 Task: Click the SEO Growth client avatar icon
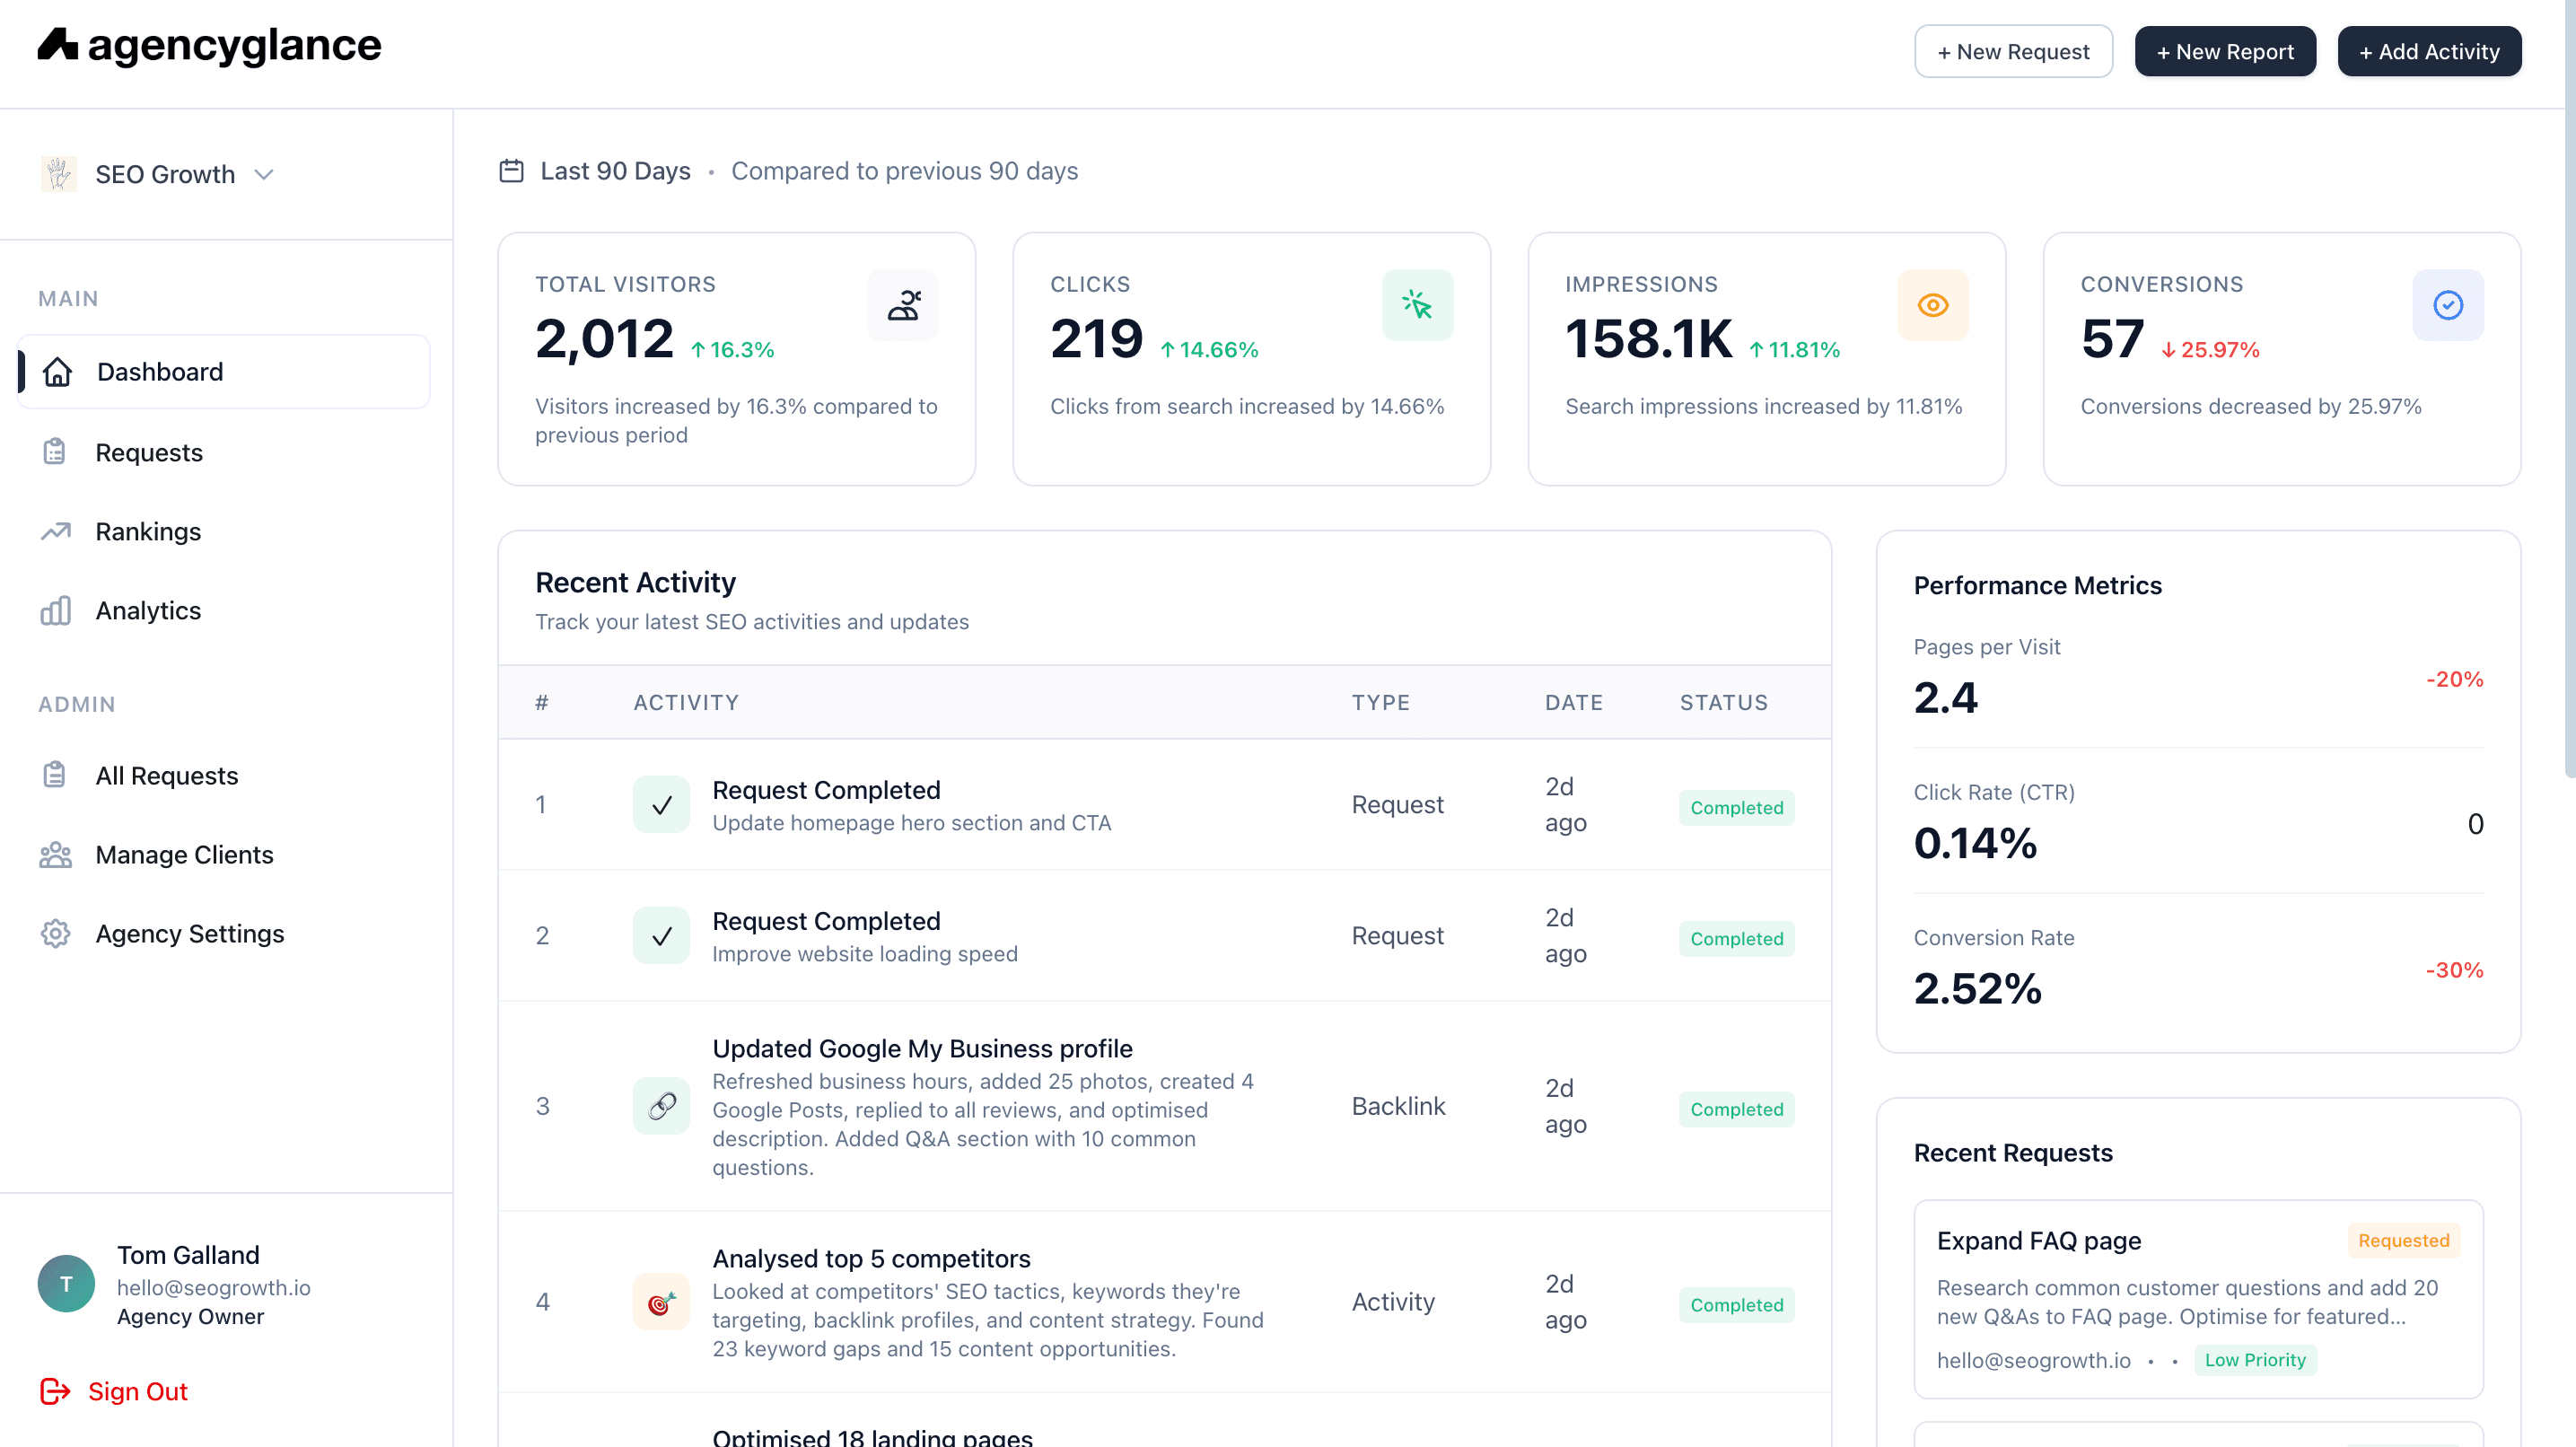pos(59,174)
